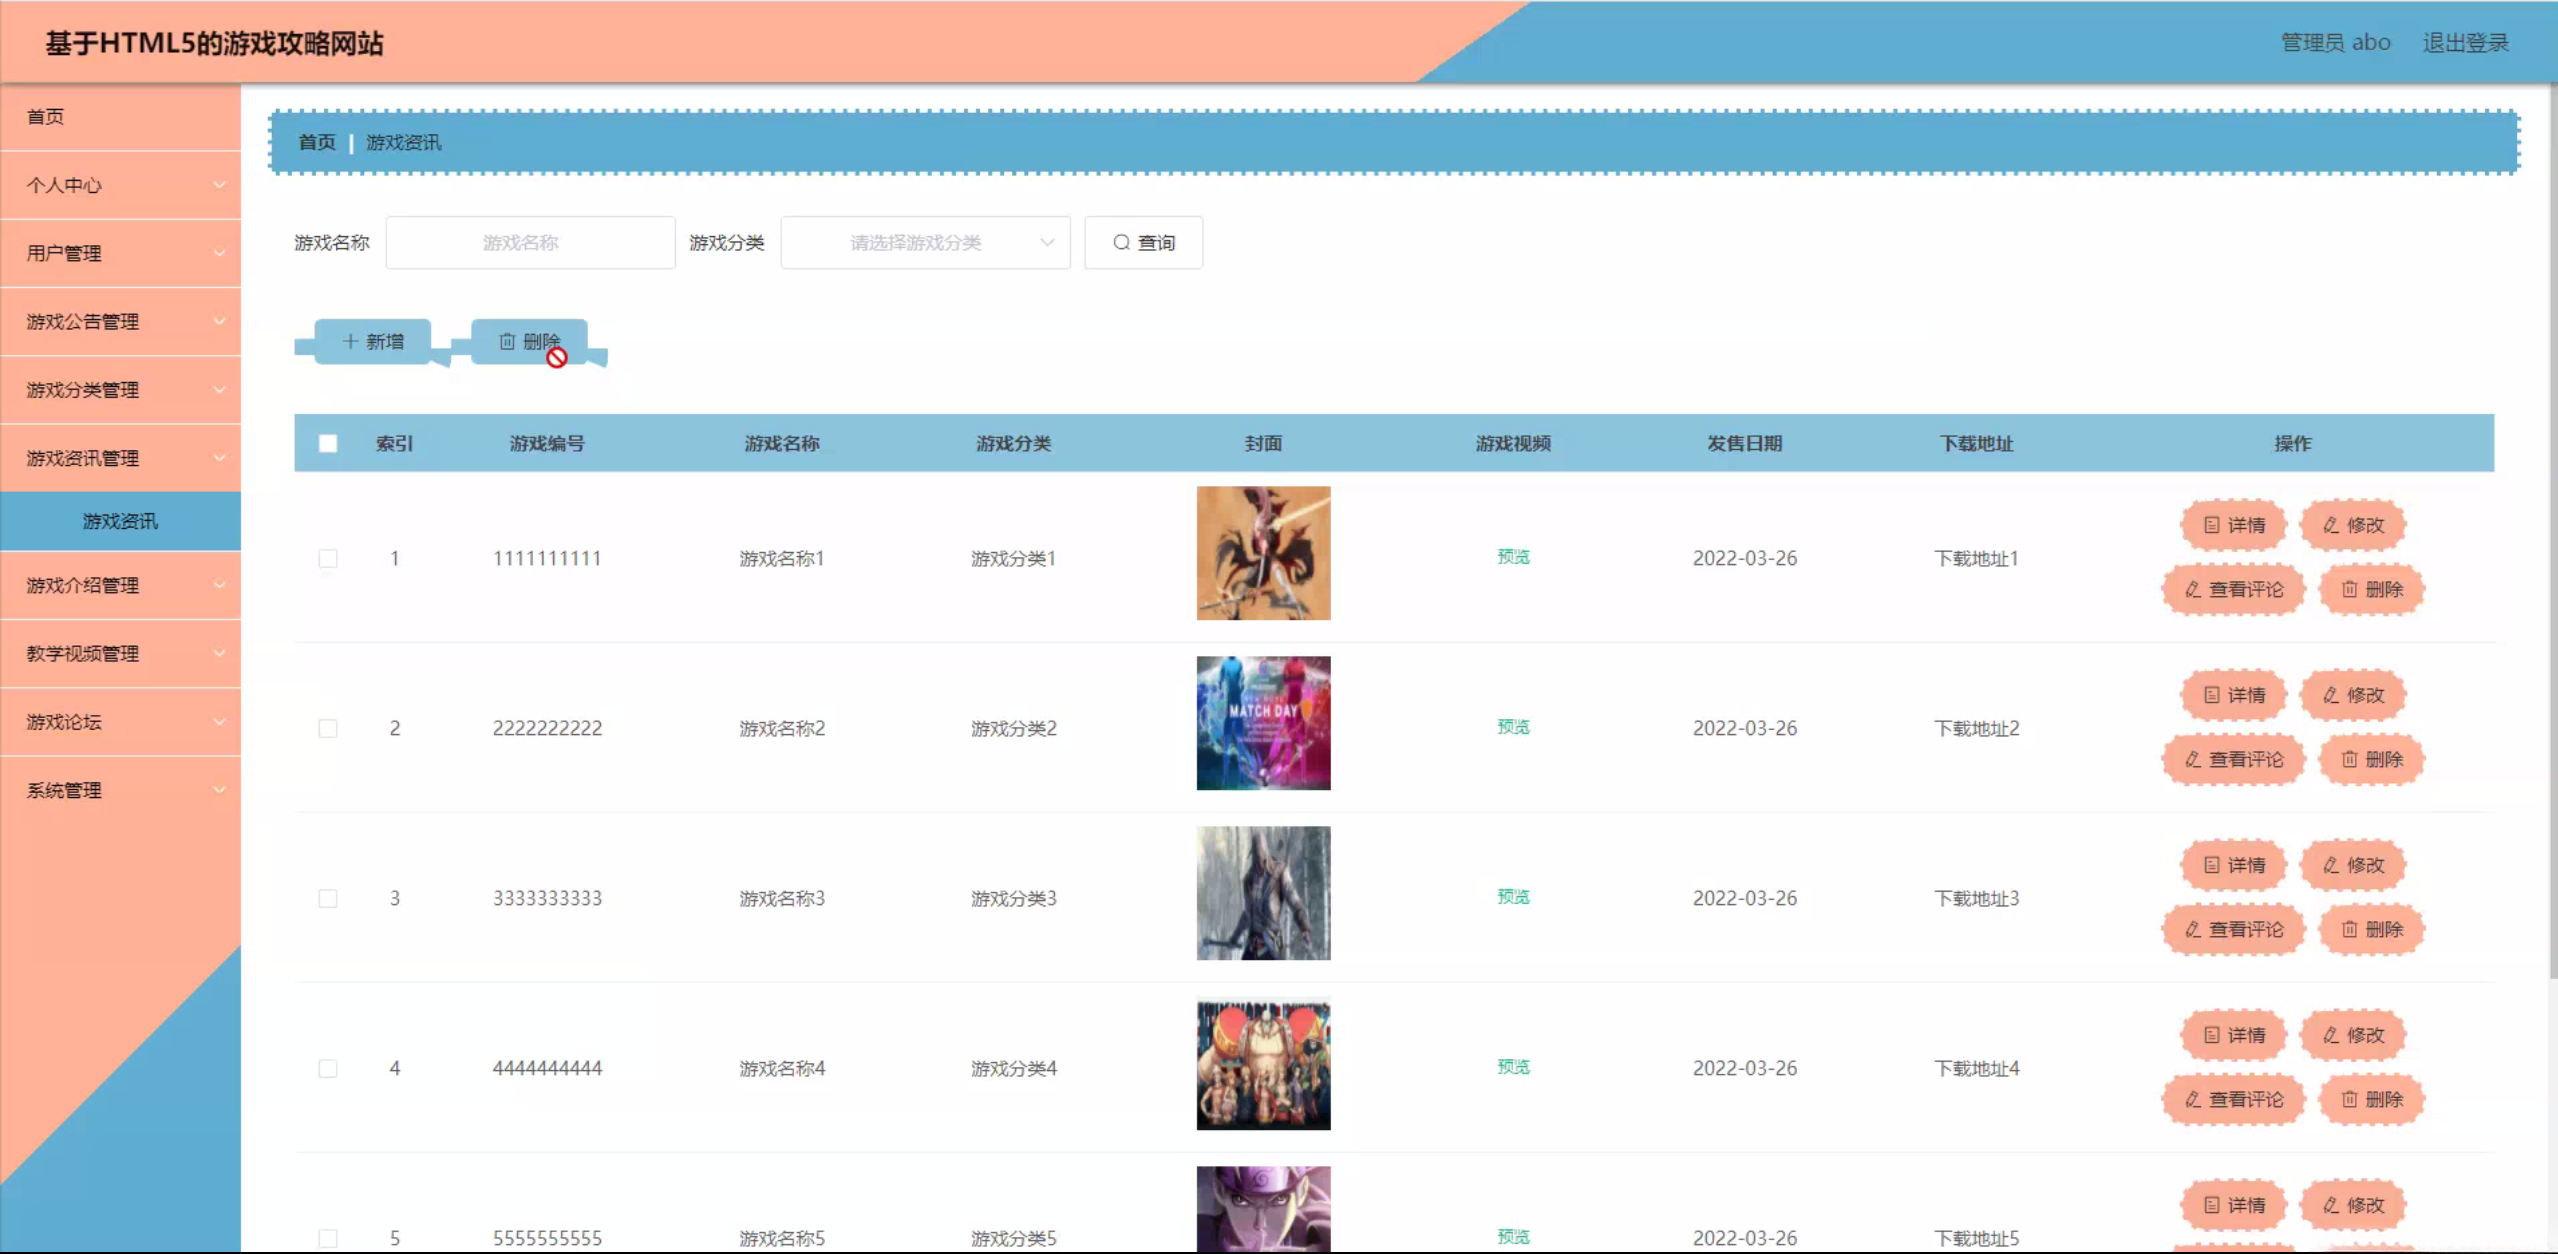Click magnifier icon on 查询 button
Screen dimensions: 2558x1254
tap(1121, 242)
